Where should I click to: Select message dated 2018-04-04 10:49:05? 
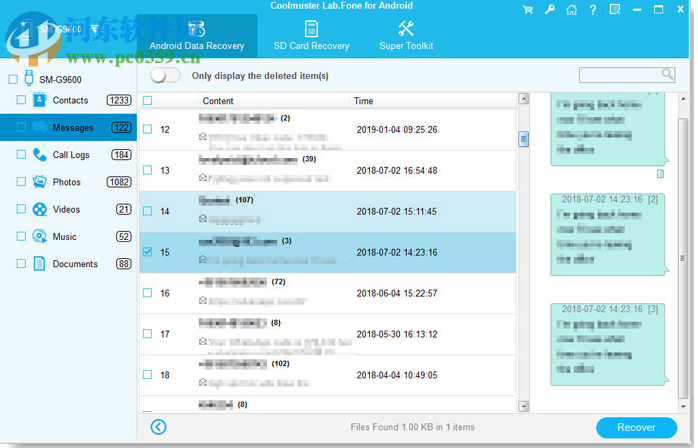(x=328, y=375)
